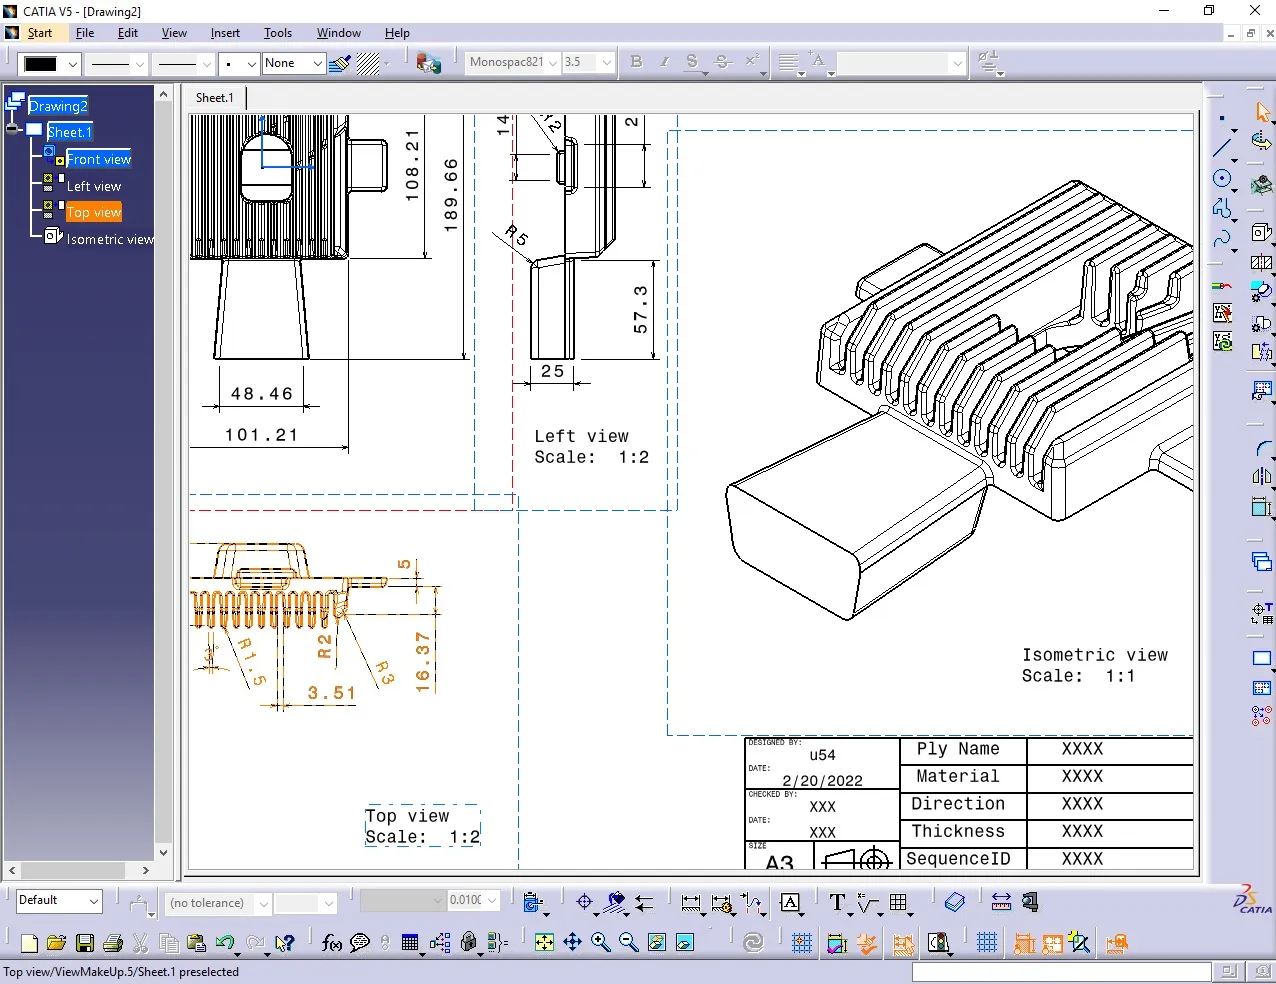This screenshot has height=984, width=1276.
Task: Select the Pan view tool
Action: tap(572, 943)
